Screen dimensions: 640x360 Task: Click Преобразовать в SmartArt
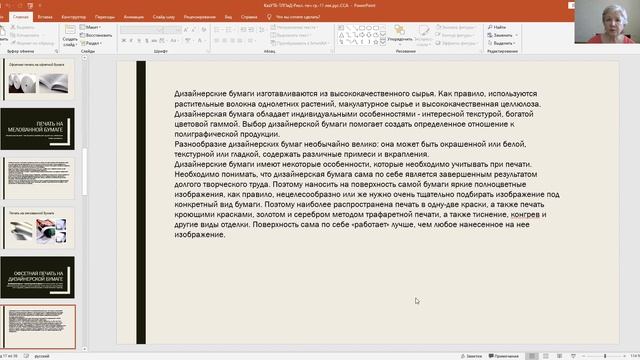pos(299,43)
